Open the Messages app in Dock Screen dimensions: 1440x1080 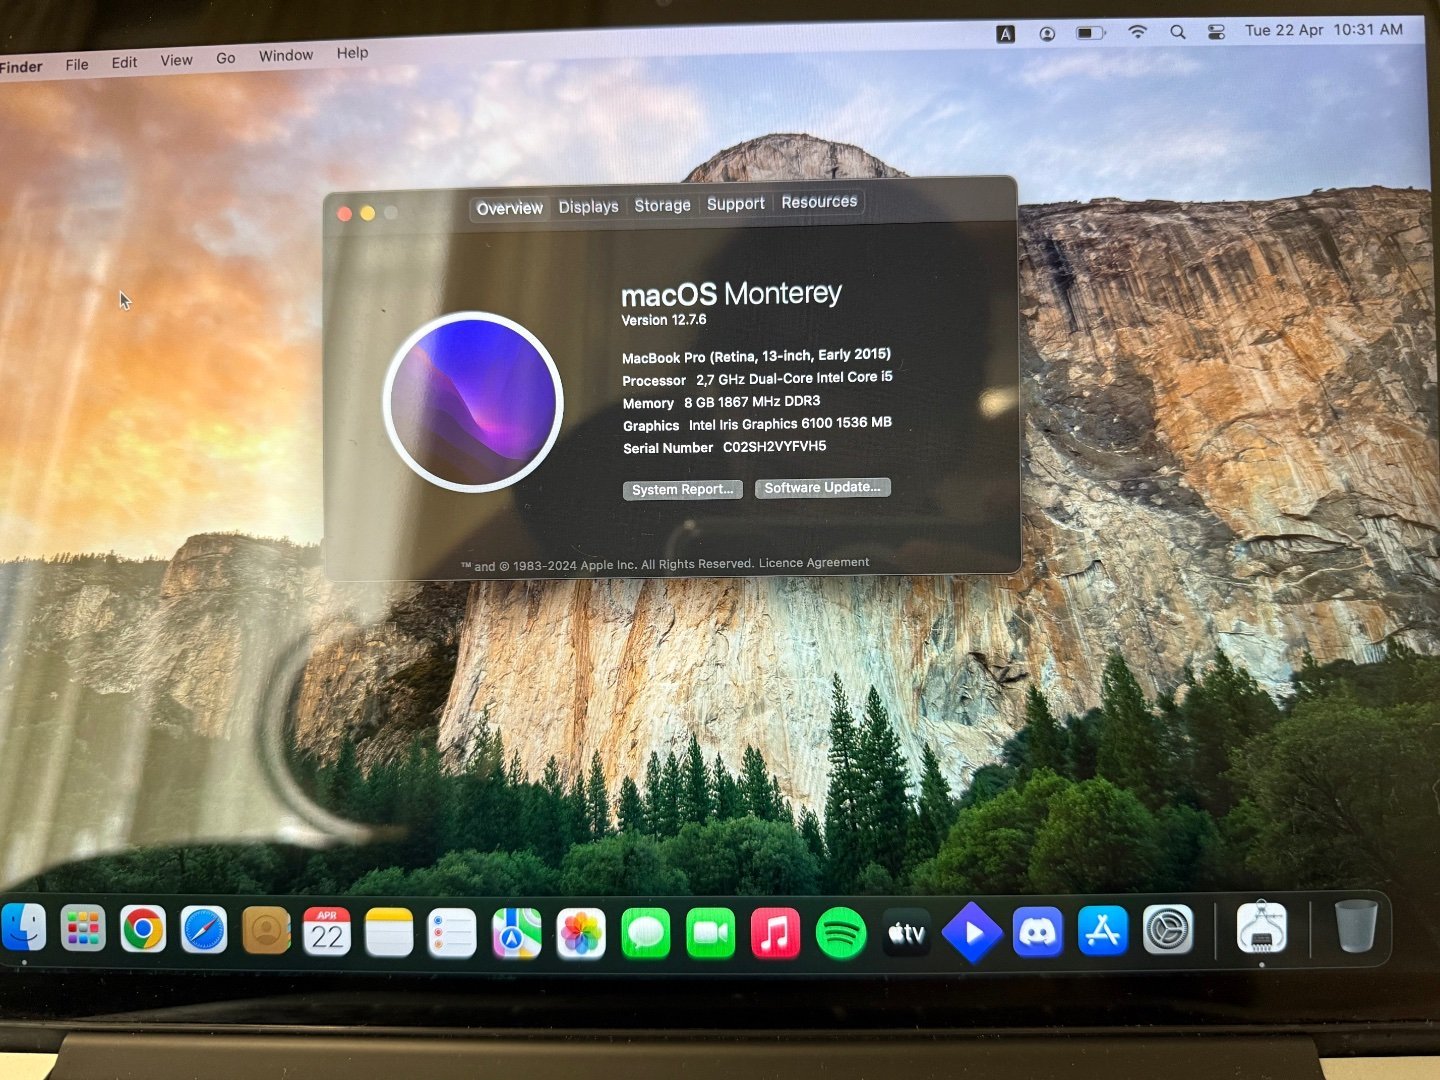(646, 934)
